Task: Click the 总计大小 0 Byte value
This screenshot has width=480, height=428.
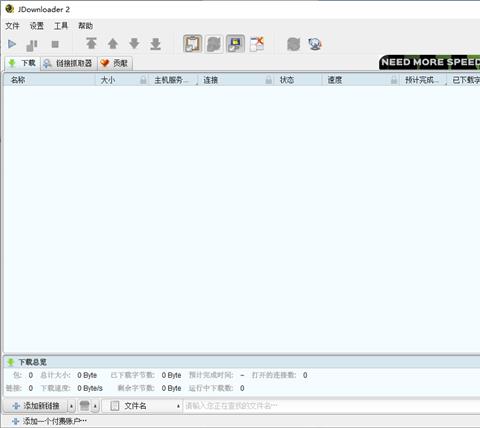Action: click(87, 375)
